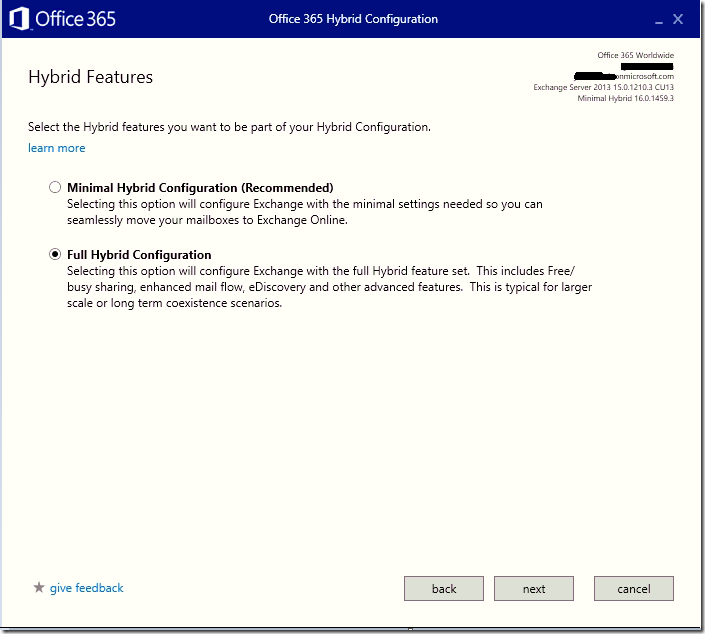This screenshot has height=634, width=705.
Task: Click the 'Select the Hybrid features' instruction text
Action: click(x=229, y=127)
